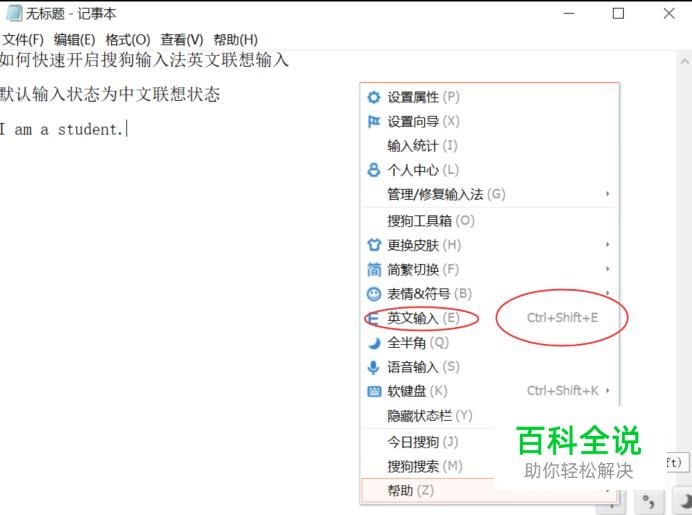The image size is (692, 515).
Task: Open the 格式(O) menu
Action: point(128,40)
